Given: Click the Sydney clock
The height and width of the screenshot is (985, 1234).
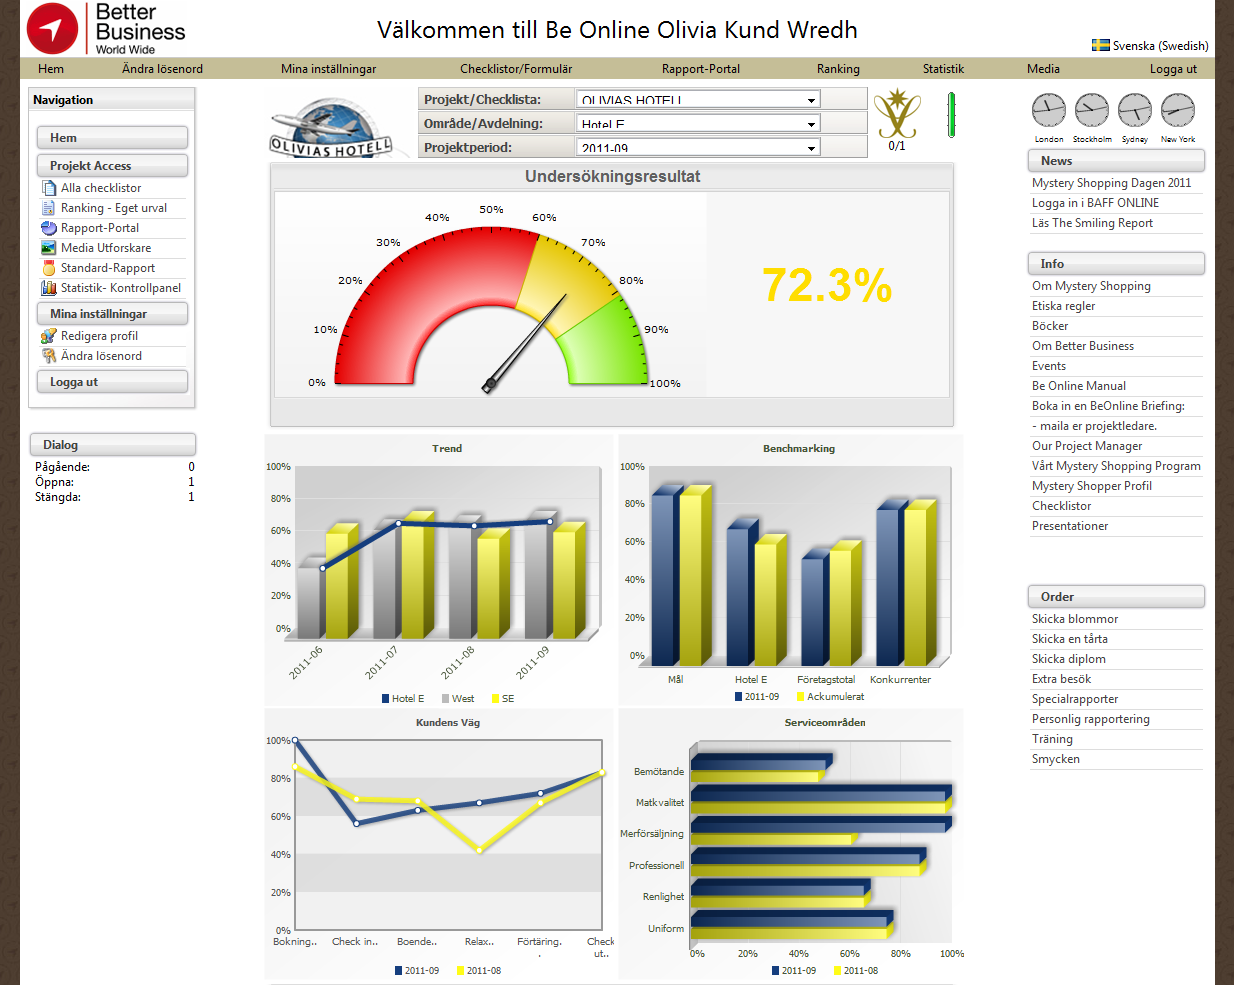Looking at the screenshot, I should [x=1135, y=110].
